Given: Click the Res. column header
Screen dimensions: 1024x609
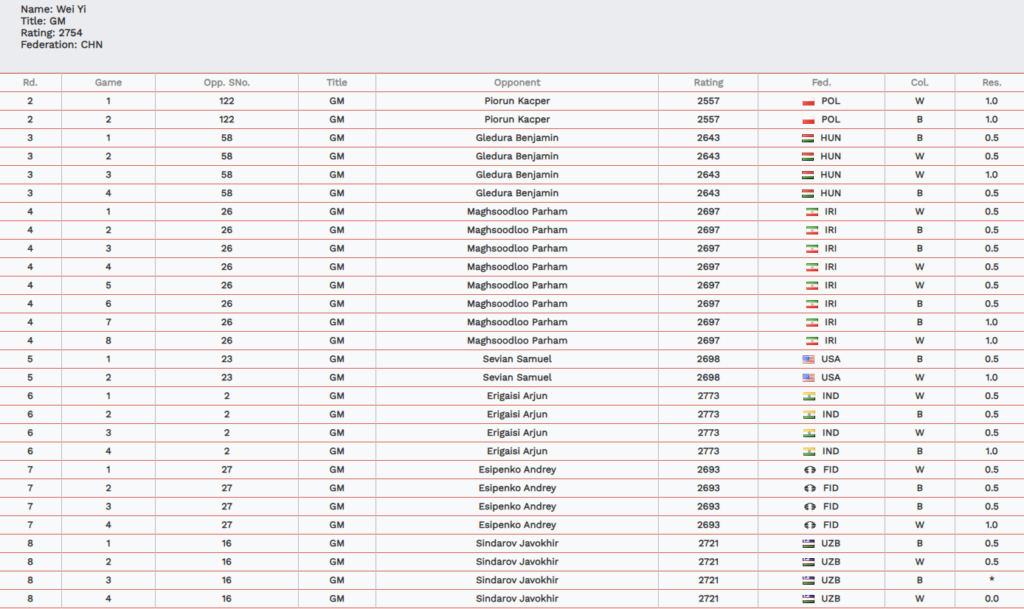Looking at the screenshot, I should click(x=991, y=83).
